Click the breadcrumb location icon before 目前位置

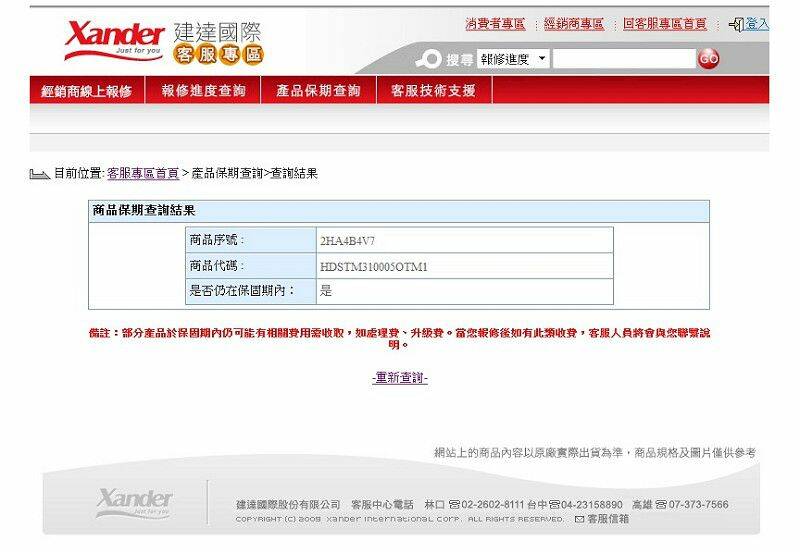(39, 174)
